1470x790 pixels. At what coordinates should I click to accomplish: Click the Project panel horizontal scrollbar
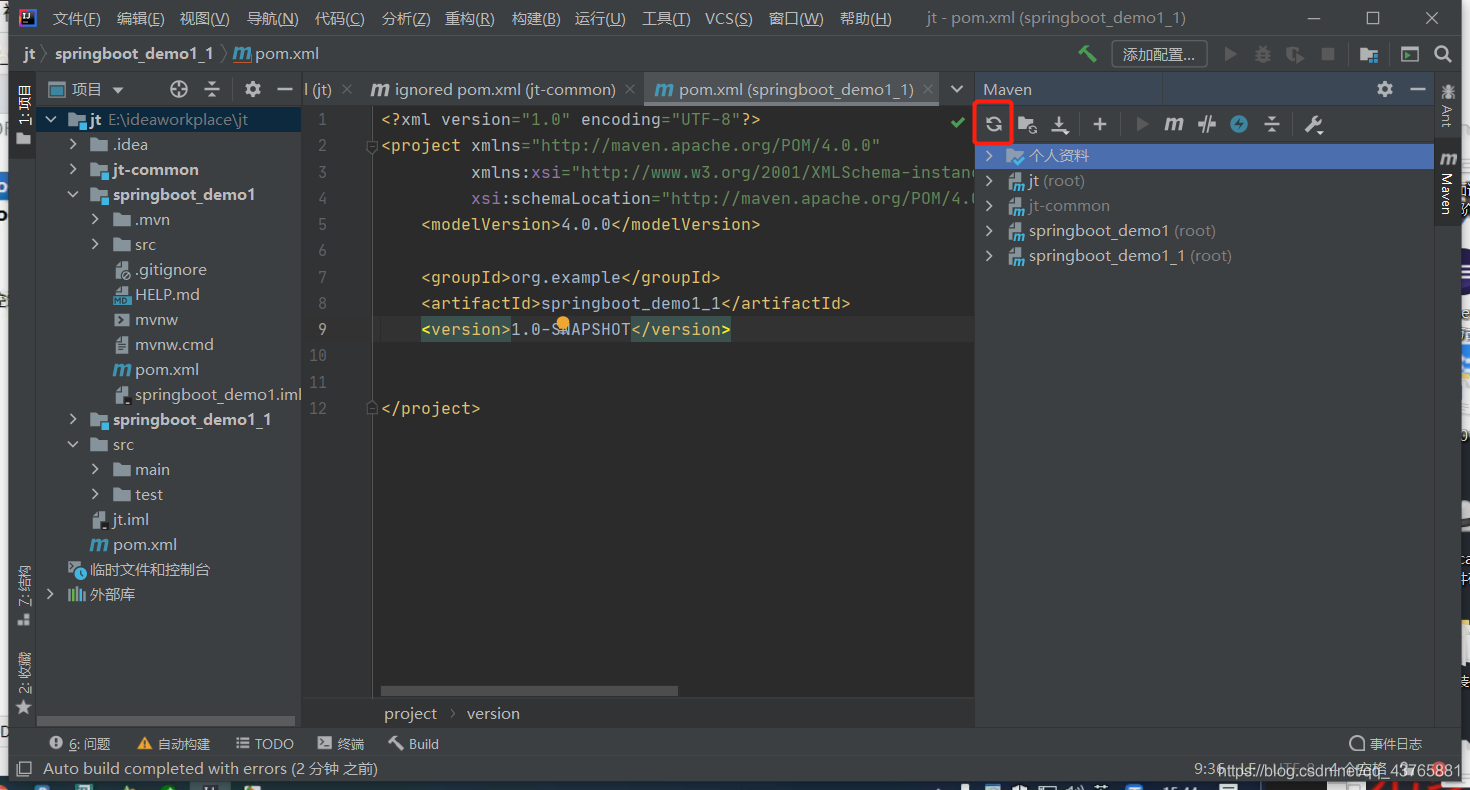pos(166,720)
